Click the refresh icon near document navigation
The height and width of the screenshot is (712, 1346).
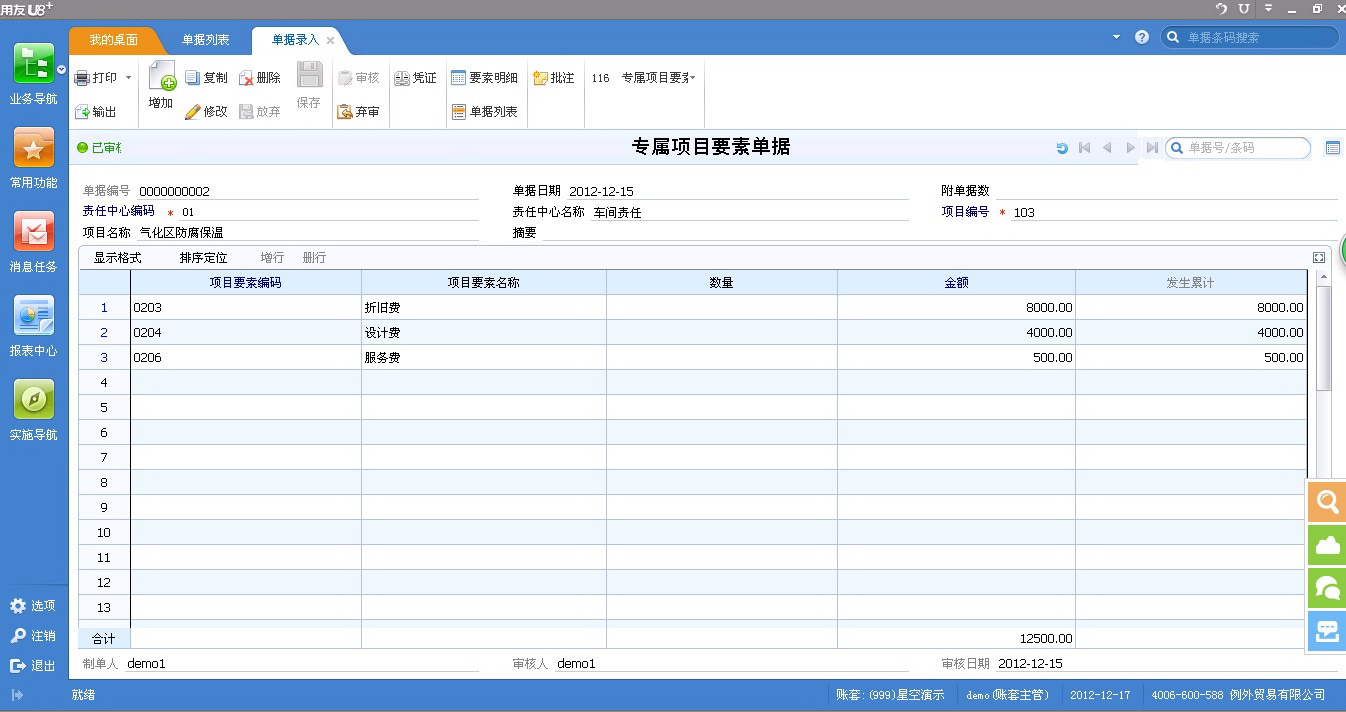coord(1062,148)
